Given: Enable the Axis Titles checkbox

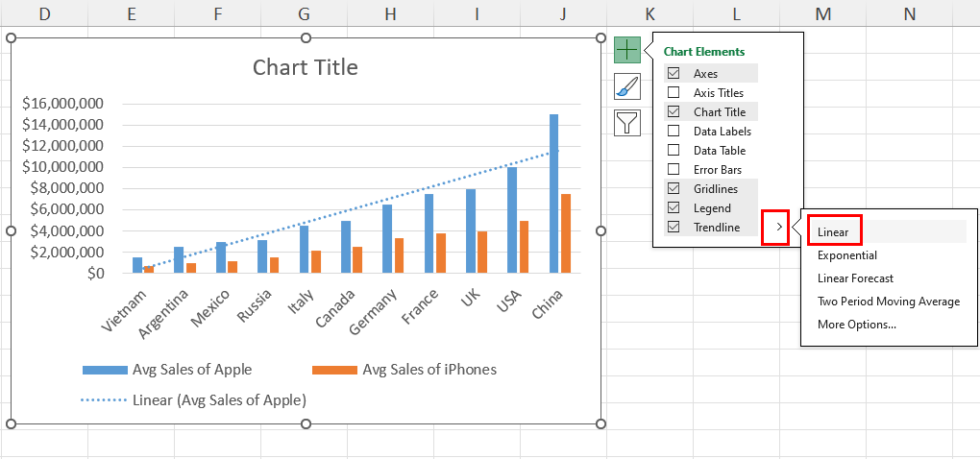Looking at the screenshot, I should (x=673, y=93).
